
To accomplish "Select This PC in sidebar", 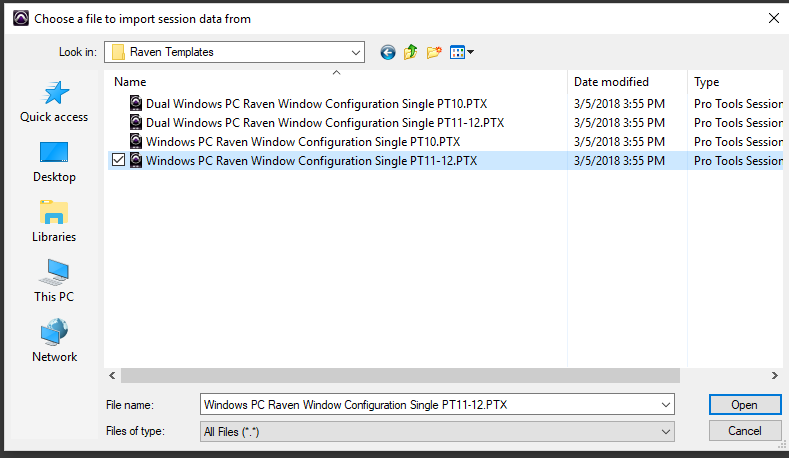I will coord(54,282).
